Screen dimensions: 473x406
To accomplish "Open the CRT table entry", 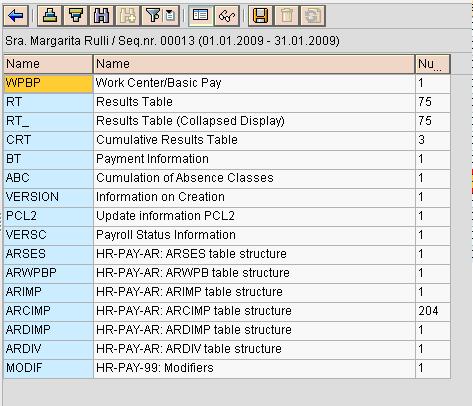I will 48,140.
